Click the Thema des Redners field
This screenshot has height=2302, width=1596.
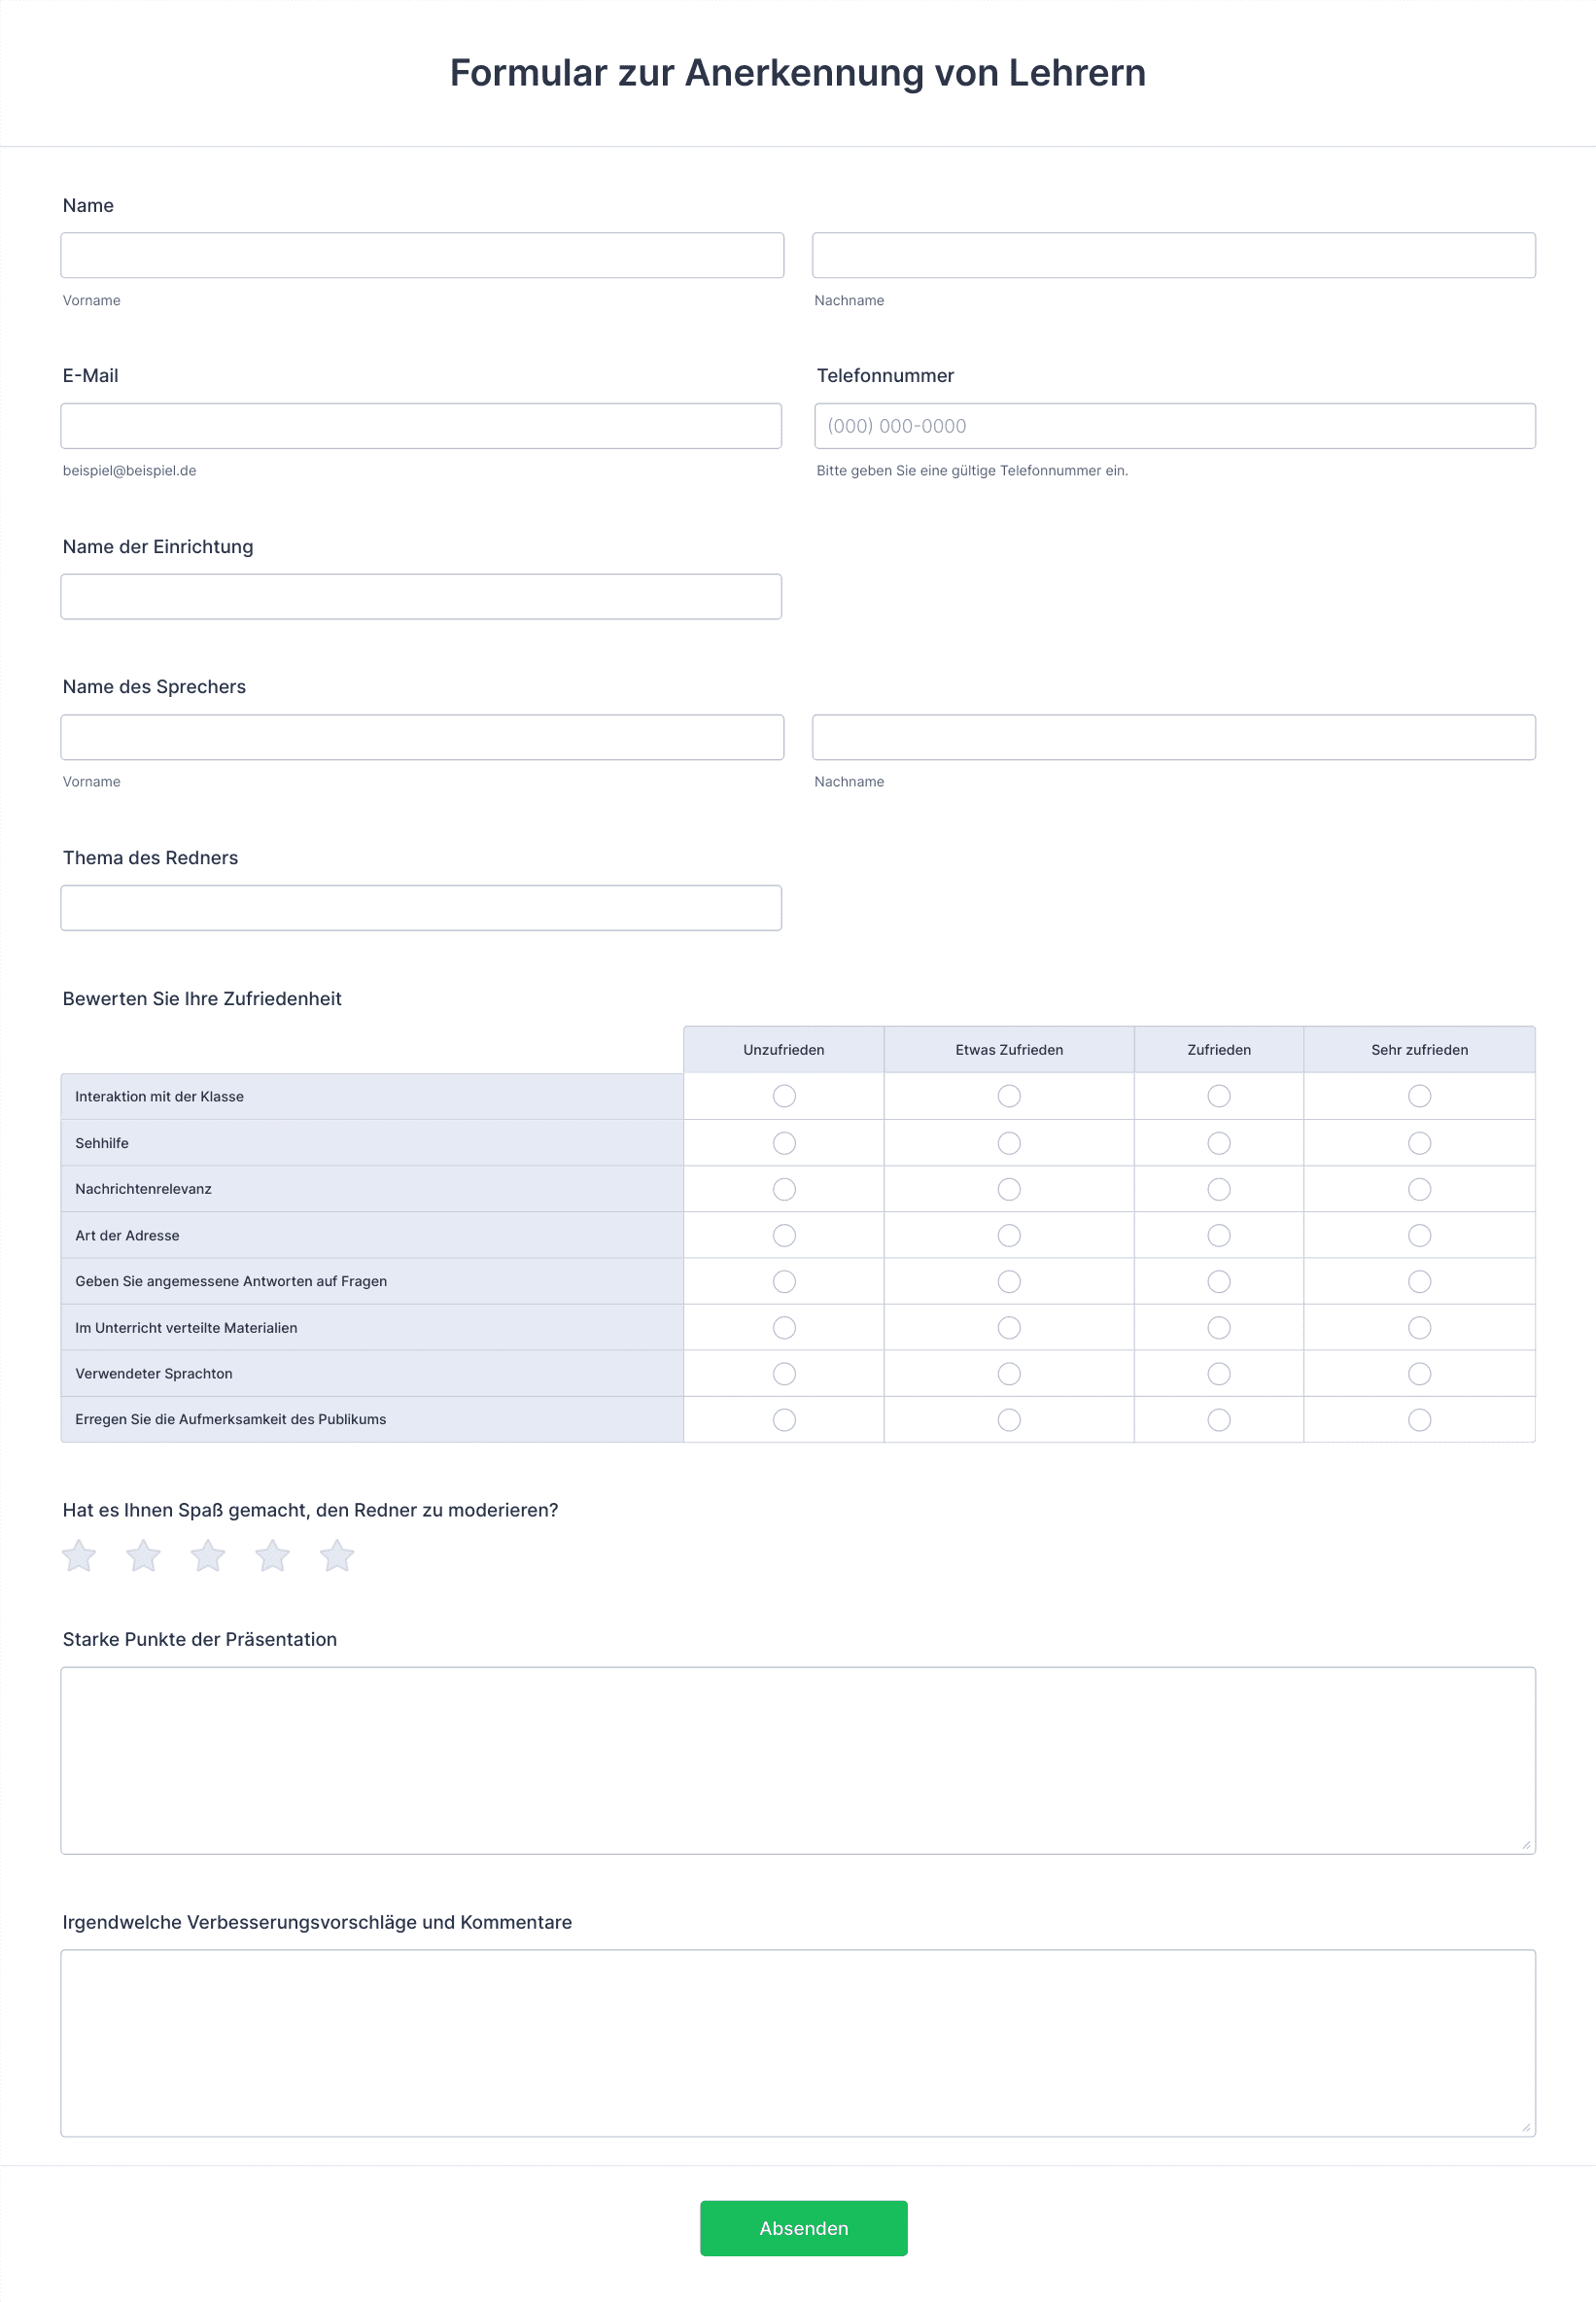421,908
